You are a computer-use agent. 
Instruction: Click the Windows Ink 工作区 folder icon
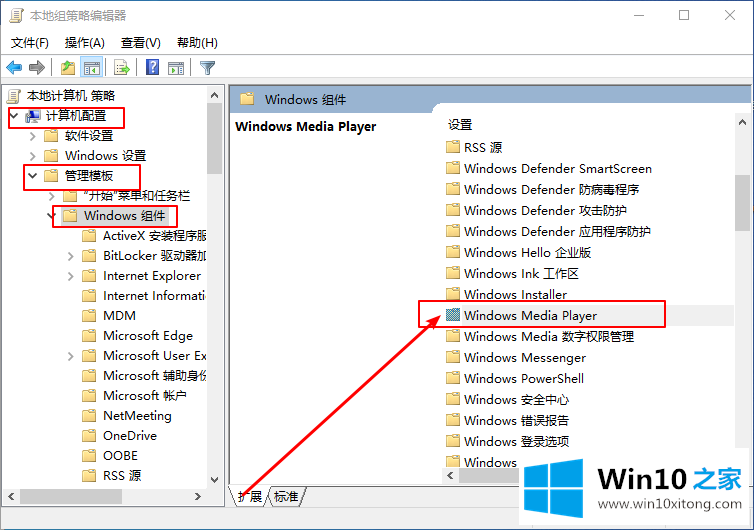point(452,273)
